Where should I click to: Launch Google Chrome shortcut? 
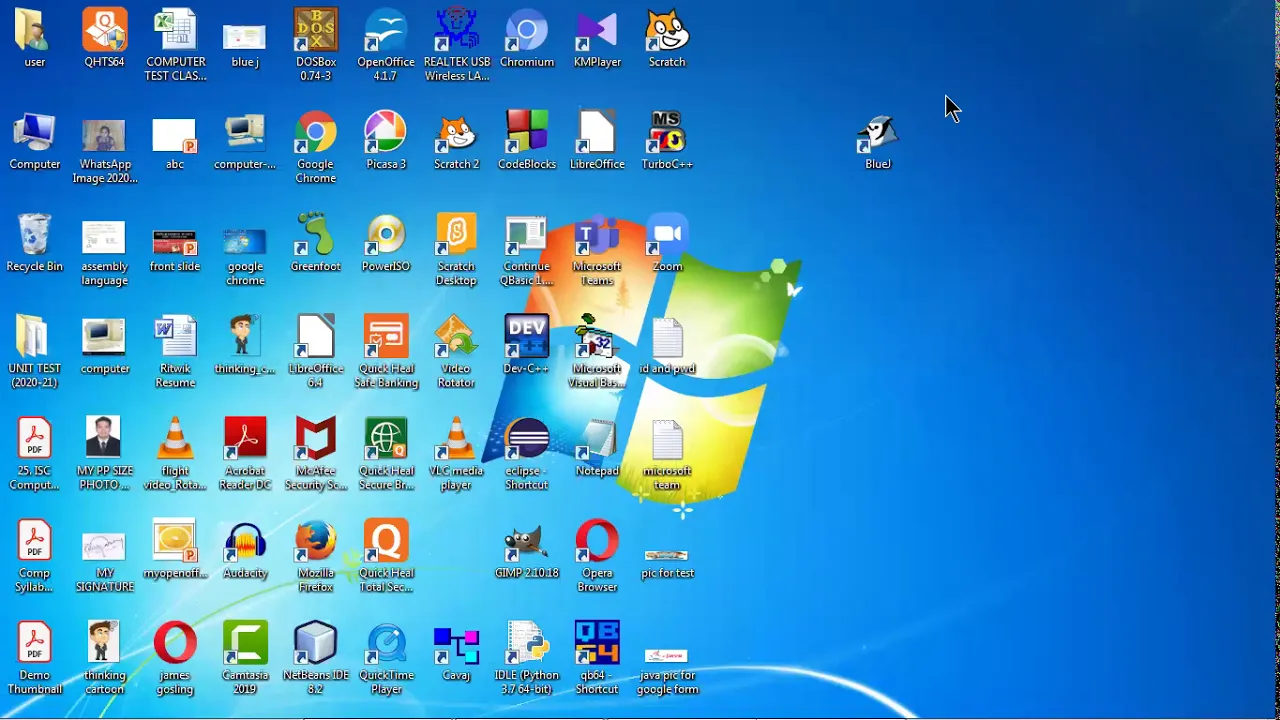[x=315, y=148]
